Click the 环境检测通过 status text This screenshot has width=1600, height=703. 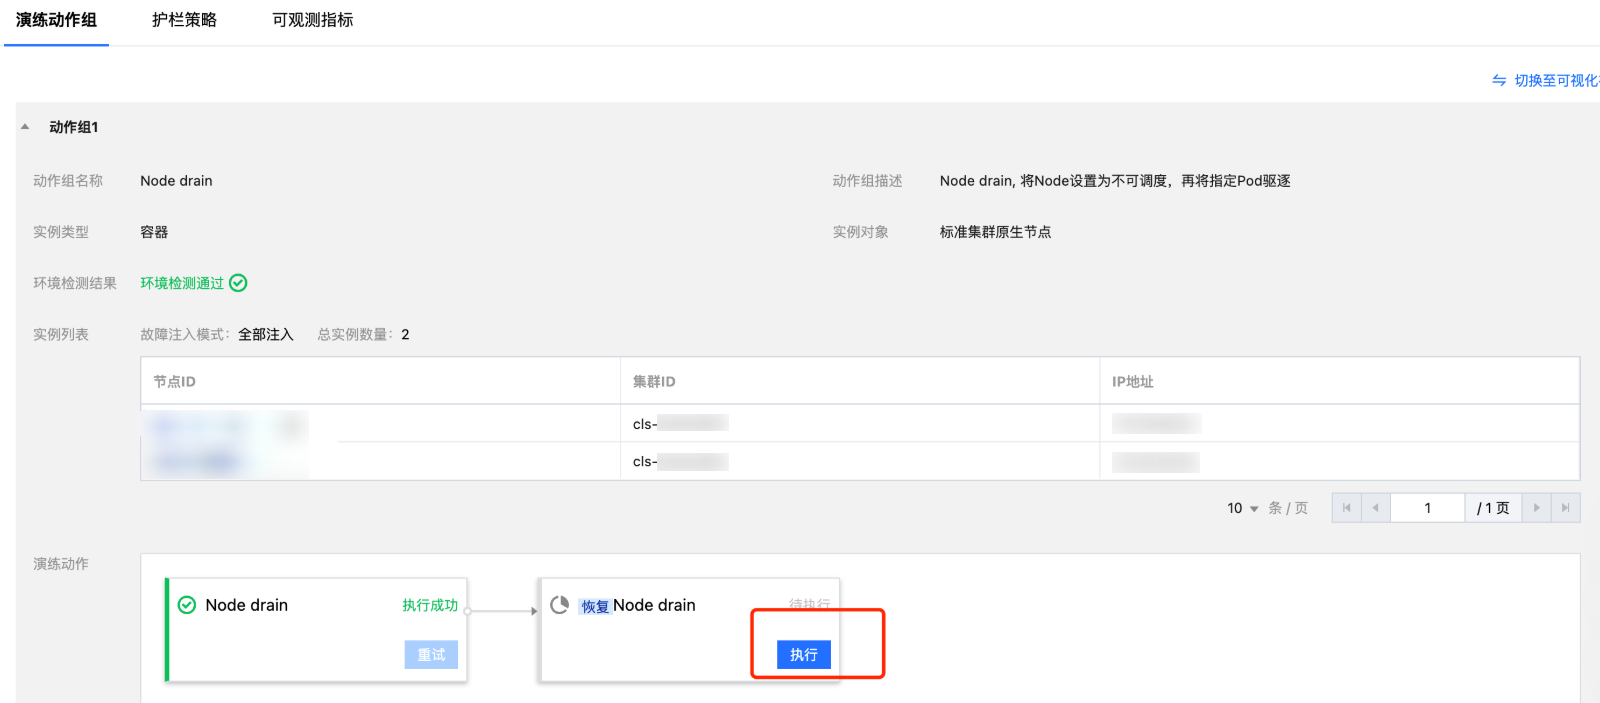(182, 283)
